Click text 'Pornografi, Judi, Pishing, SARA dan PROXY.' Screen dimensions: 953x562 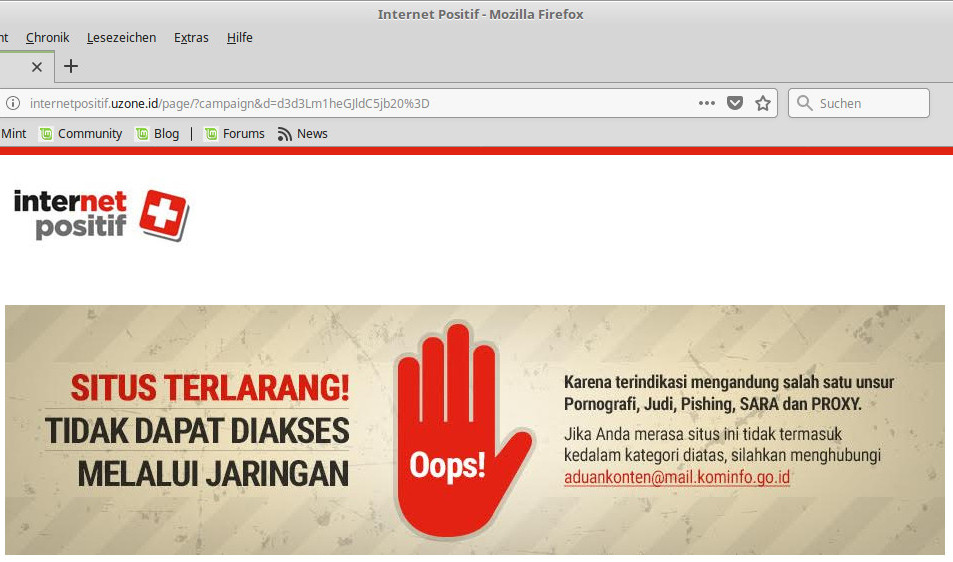pos(713,404)
